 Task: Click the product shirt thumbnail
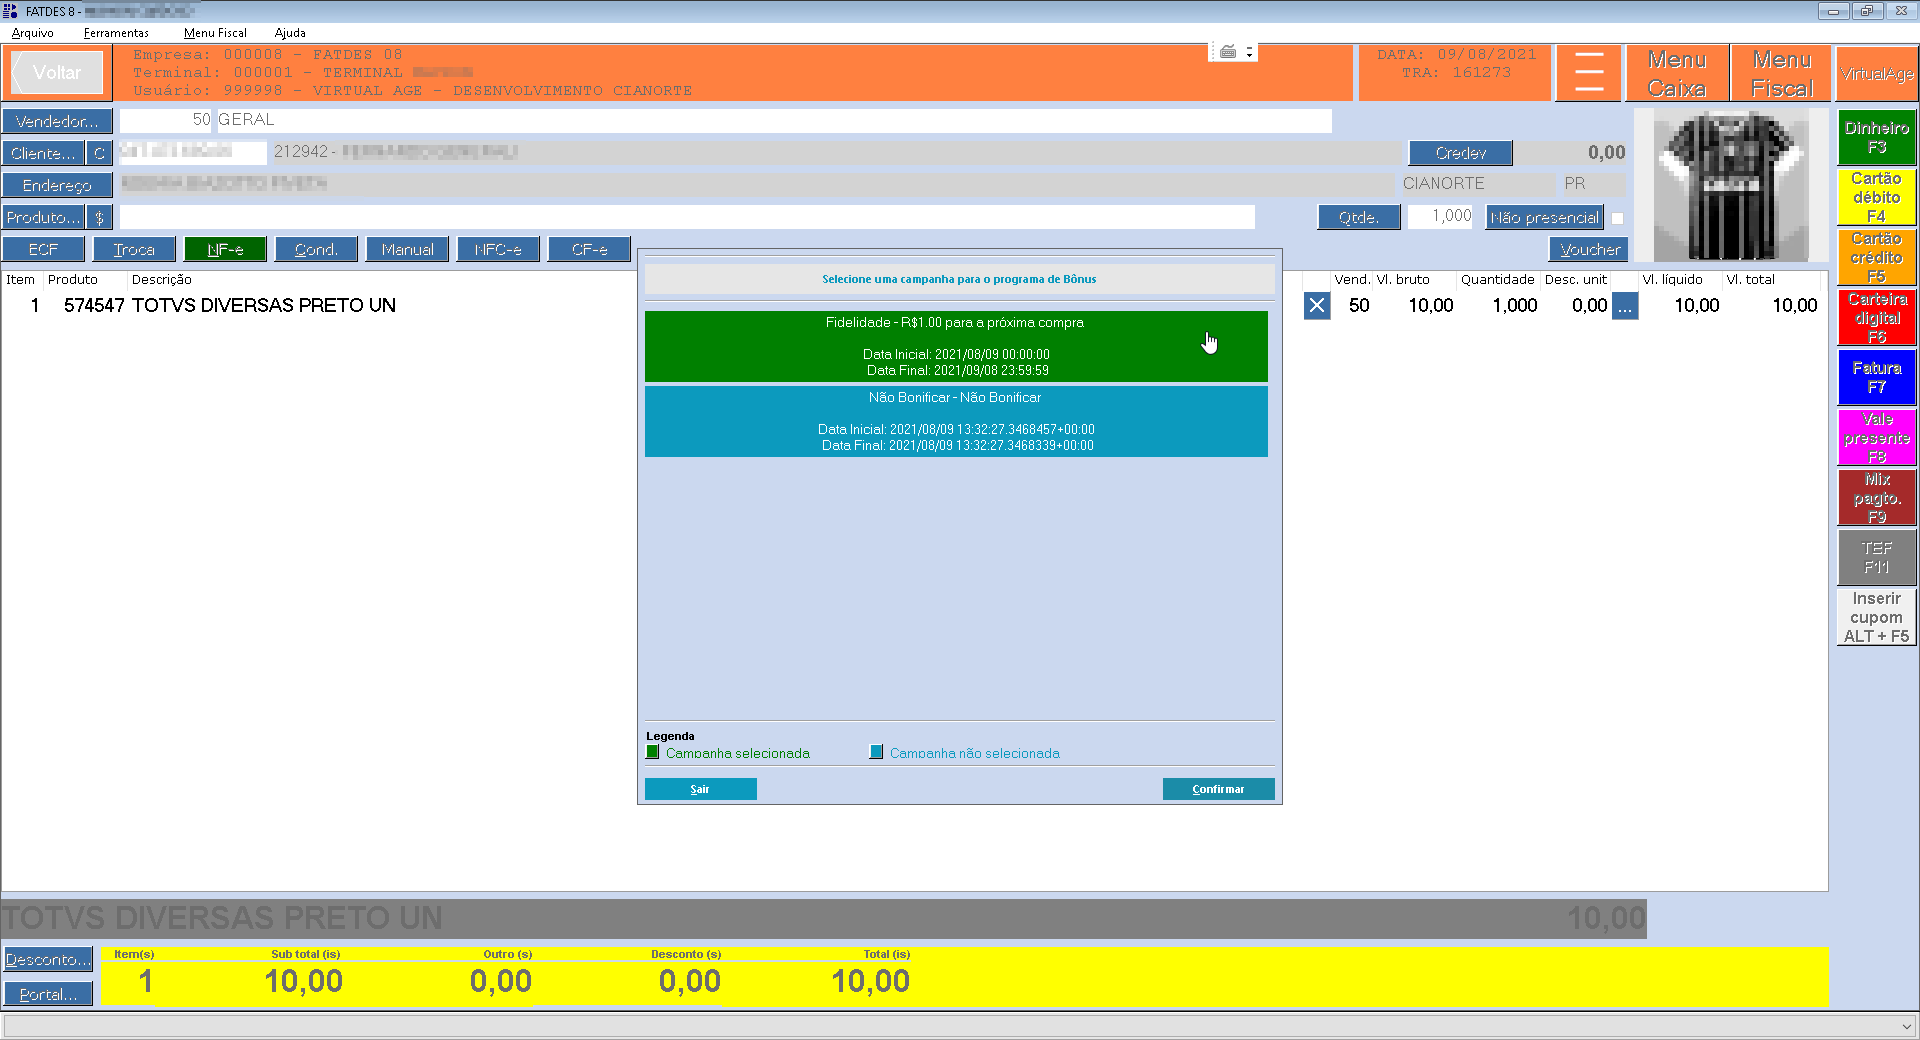tap(1731, 186)
